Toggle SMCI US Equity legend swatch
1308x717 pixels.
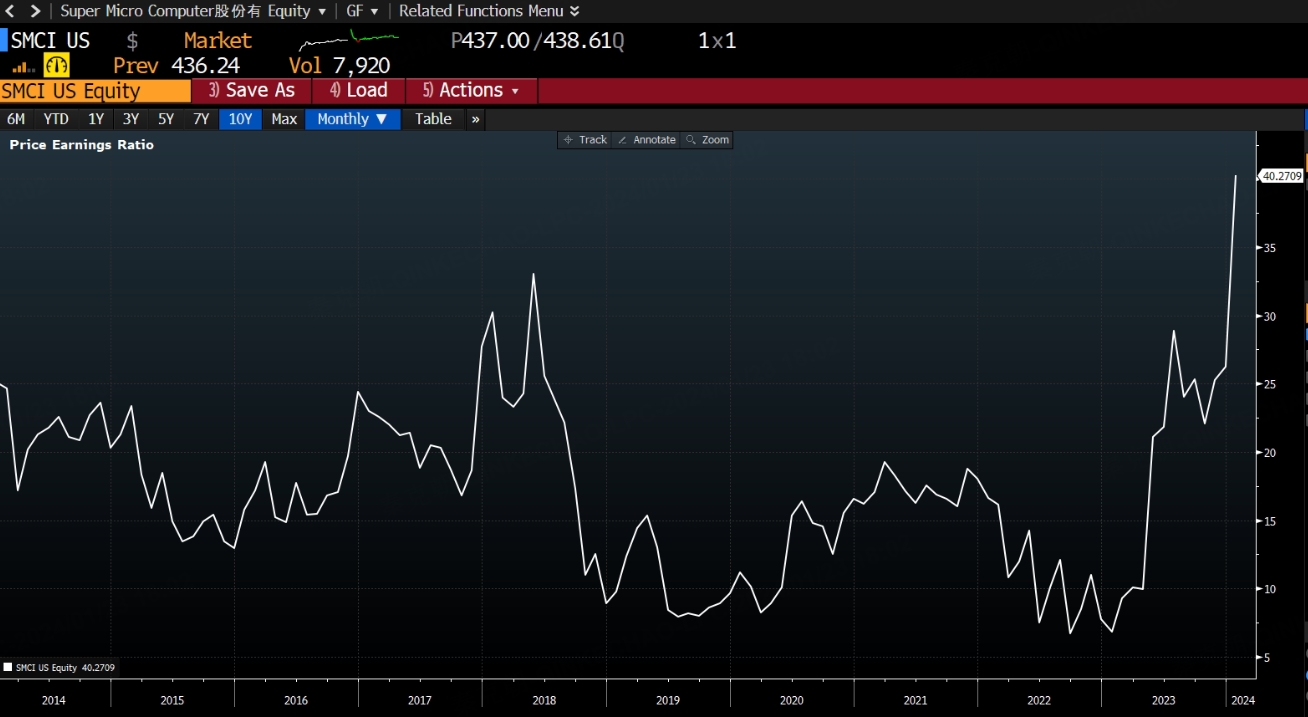click(8, 667)
